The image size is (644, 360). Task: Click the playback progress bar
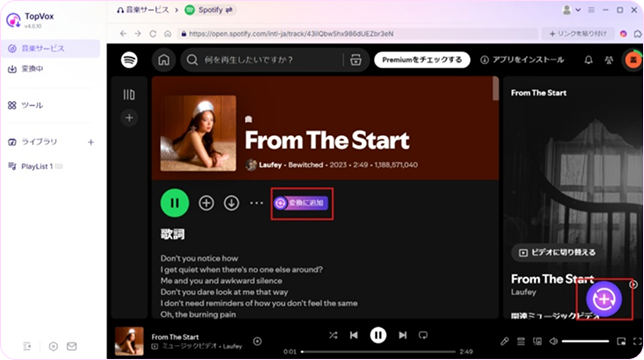click(379, 352)
